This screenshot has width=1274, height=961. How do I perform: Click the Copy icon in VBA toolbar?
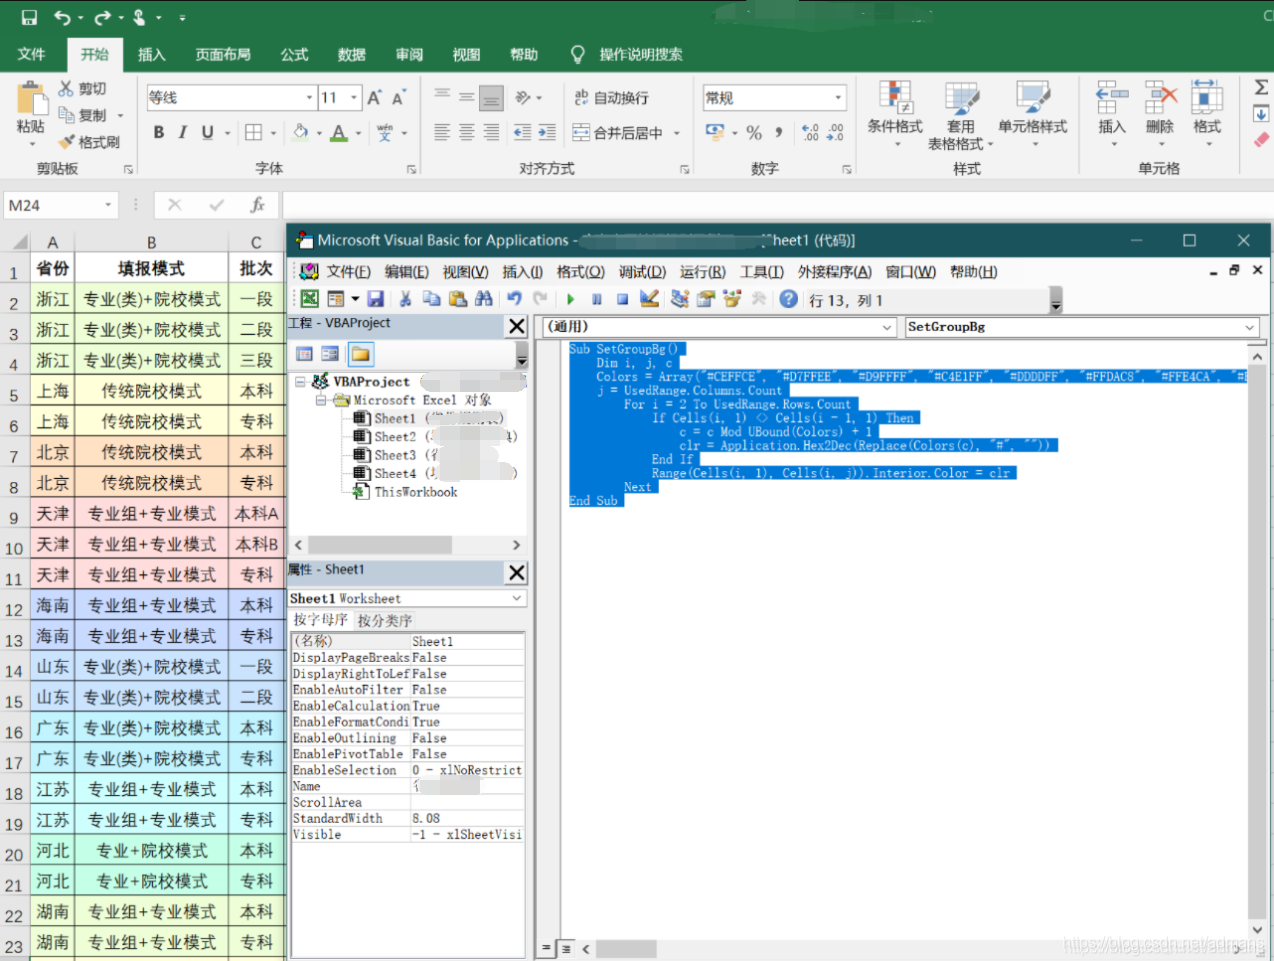(x=431, y=299)
